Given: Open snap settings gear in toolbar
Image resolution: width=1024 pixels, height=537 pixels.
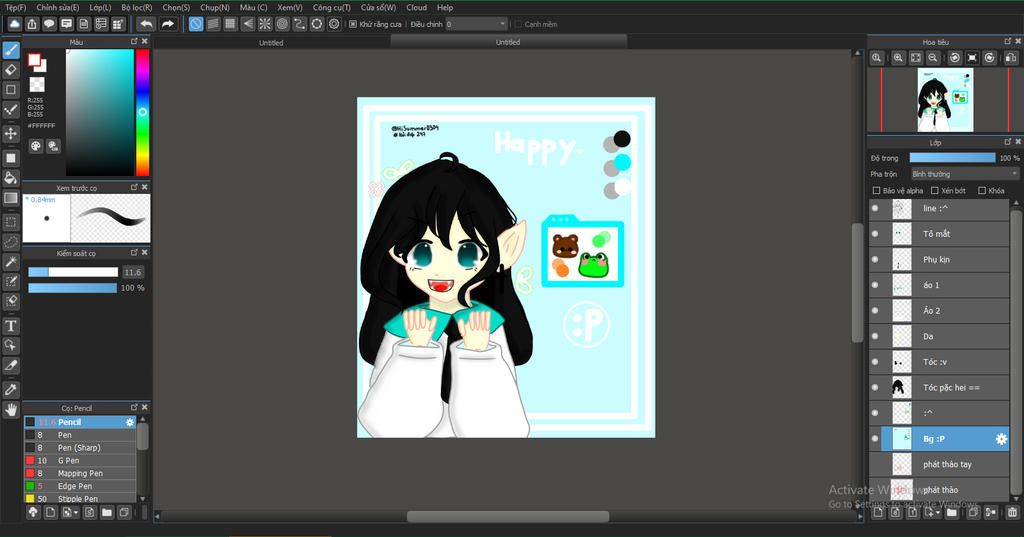Looking at the screenshot, I should [x=334, y=24].
